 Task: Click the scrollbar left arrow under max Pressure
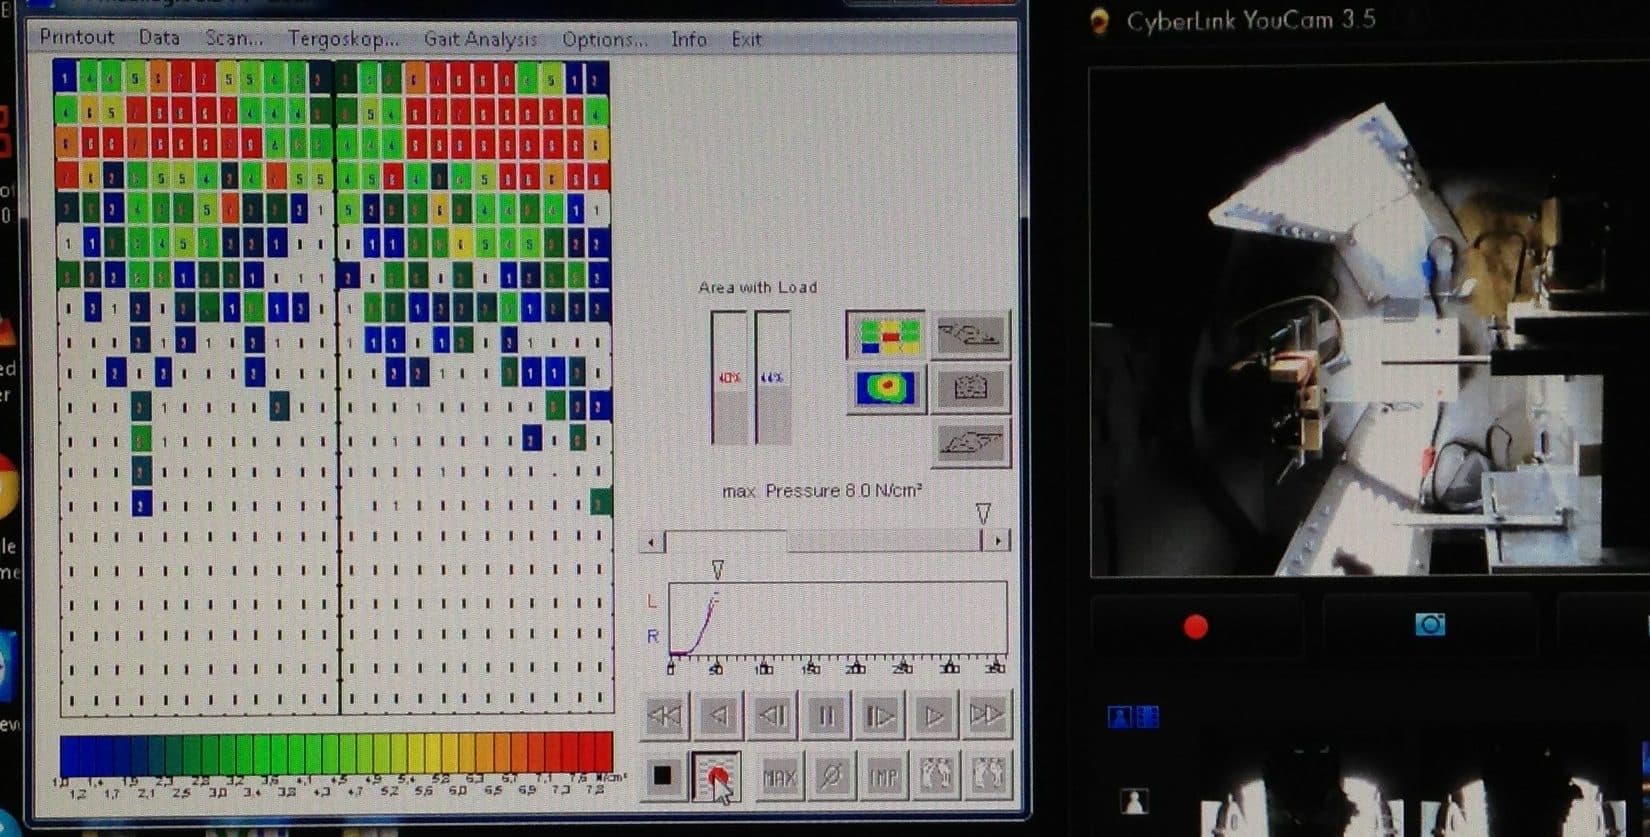(x=652, y=542)
